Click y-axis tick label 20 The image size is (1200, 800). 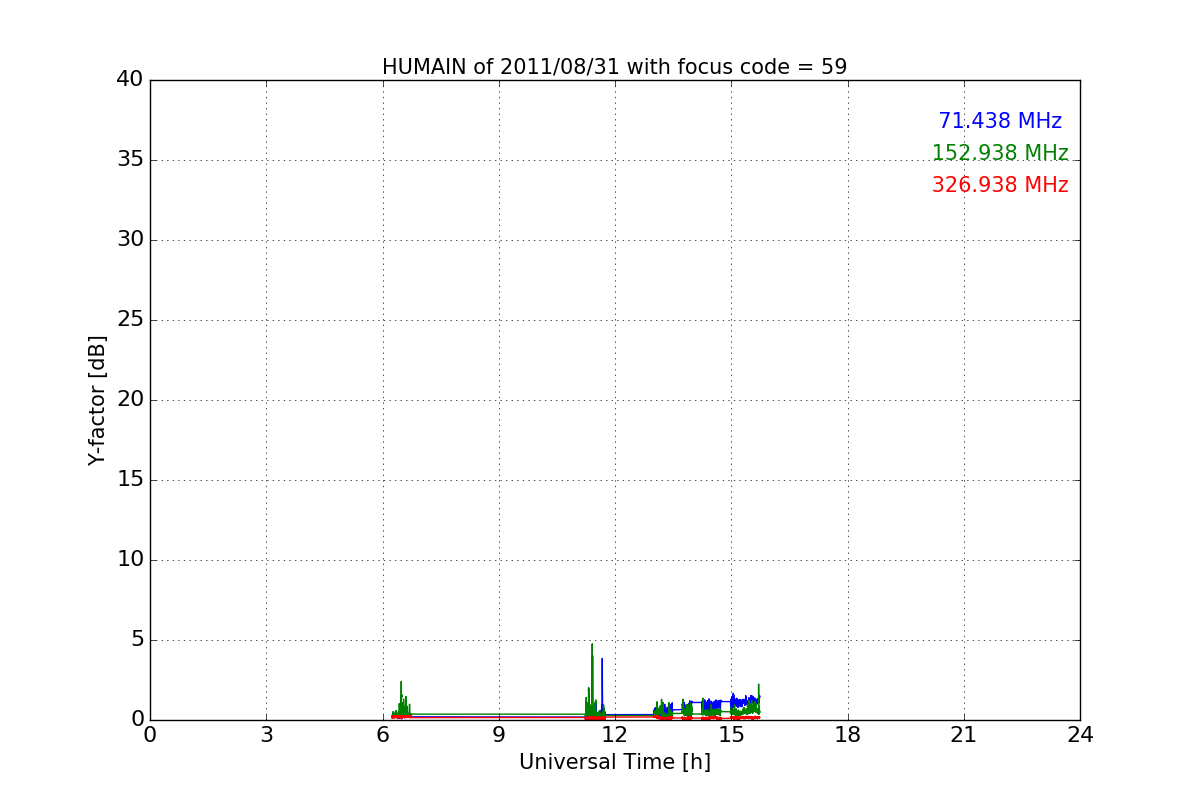coord(130,400)
